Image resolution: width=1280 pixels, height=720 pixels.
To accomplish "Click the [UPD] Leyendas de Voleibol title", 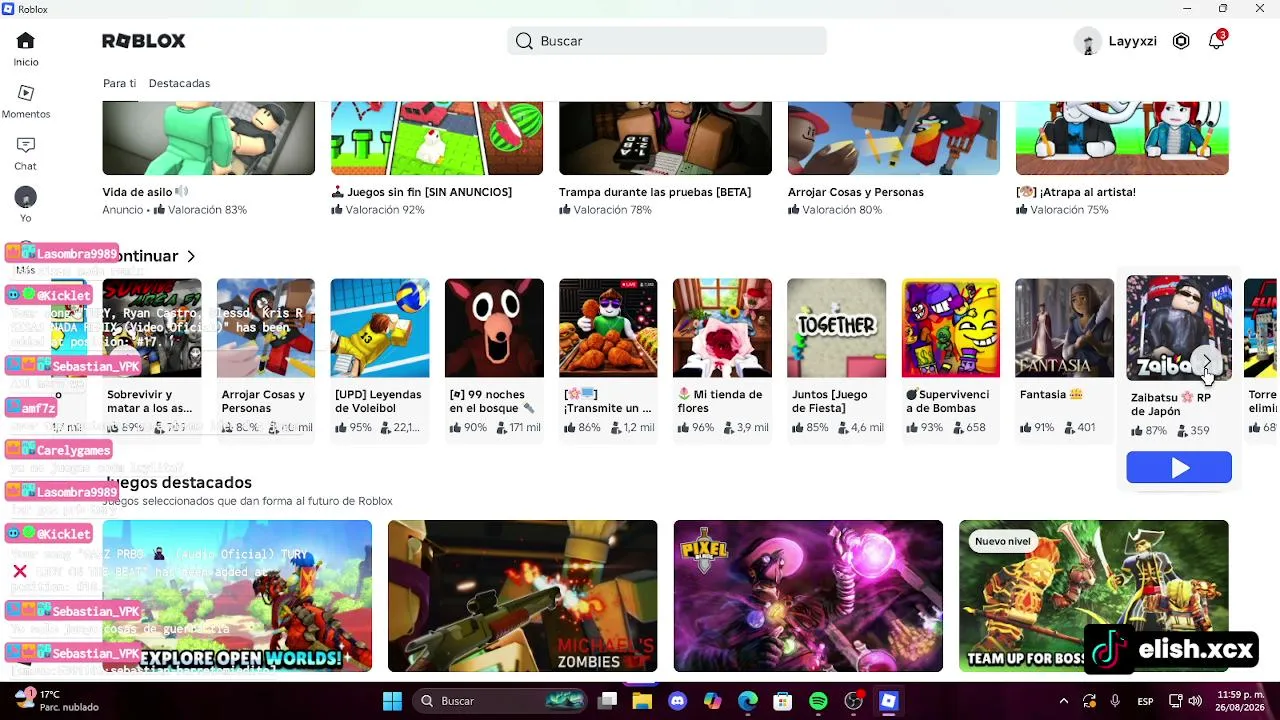I will (x=378, y=401).
